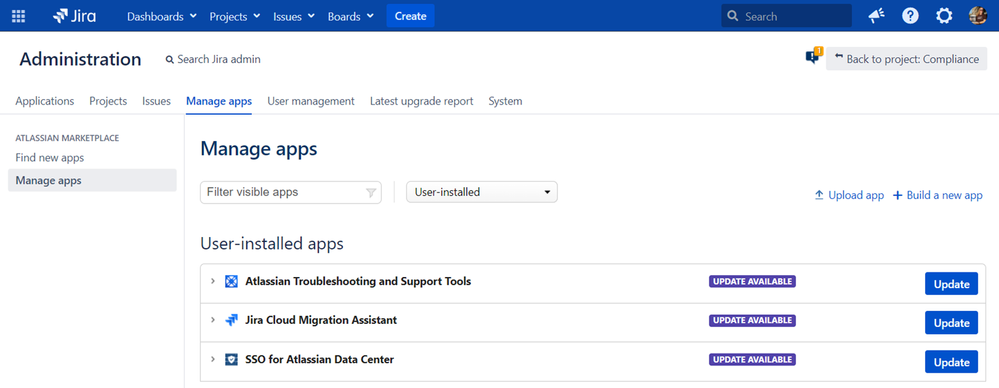Open the feedback megaphone icon
This screenshot has width=999, height=388.
[x=877, y=16]
